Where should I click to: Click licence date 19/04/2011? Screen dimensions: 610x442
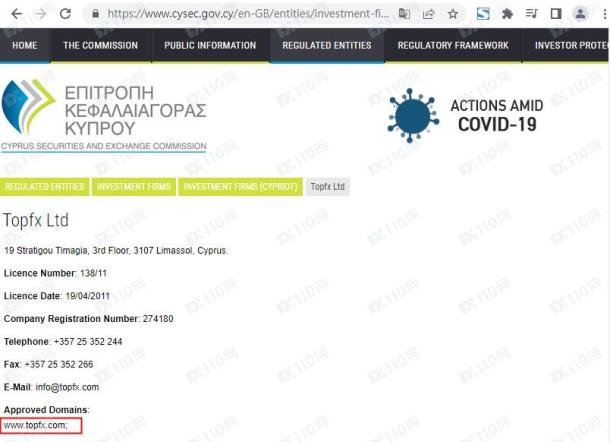(x=88, y=296)
